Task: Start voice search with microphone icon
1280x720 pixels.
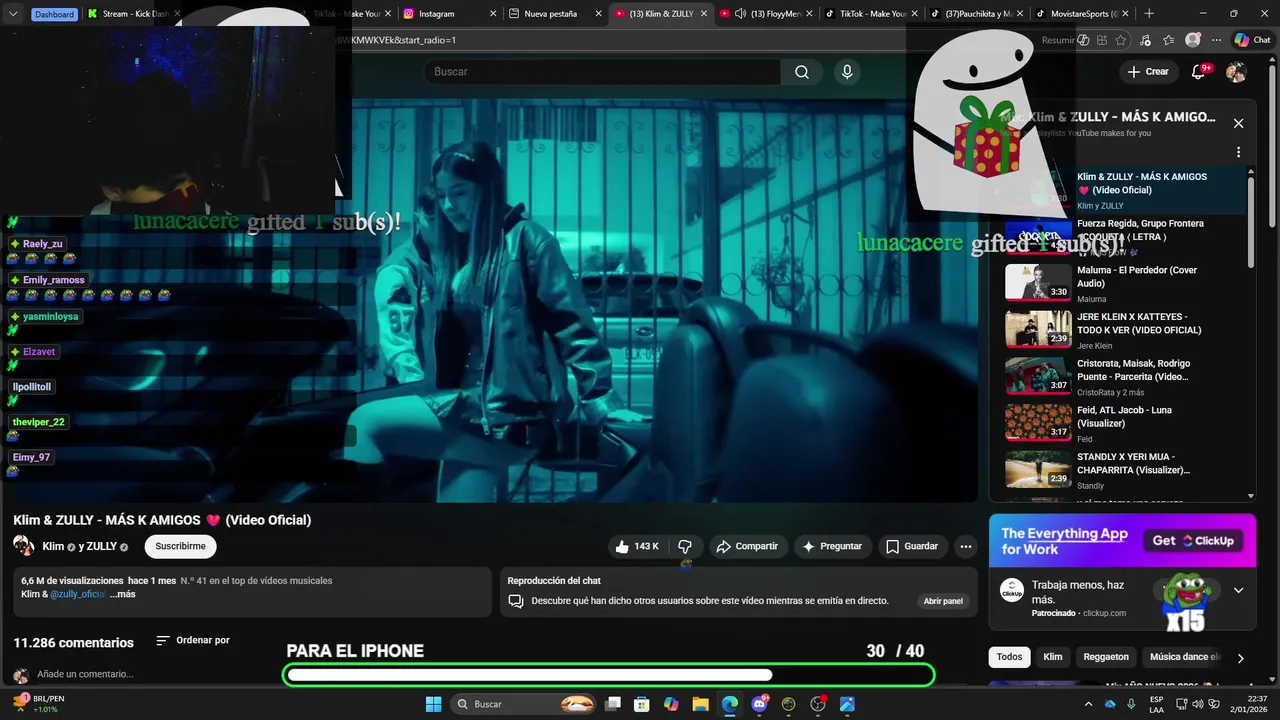Action: pyautogui.click(x=847, y=72)
